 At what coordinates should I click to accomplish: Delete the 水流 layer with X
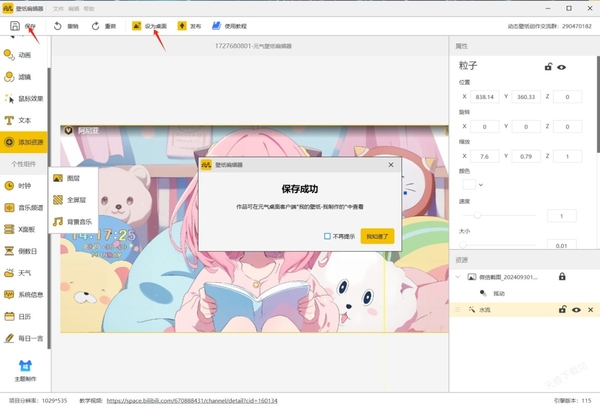click(x=590, y=310)
